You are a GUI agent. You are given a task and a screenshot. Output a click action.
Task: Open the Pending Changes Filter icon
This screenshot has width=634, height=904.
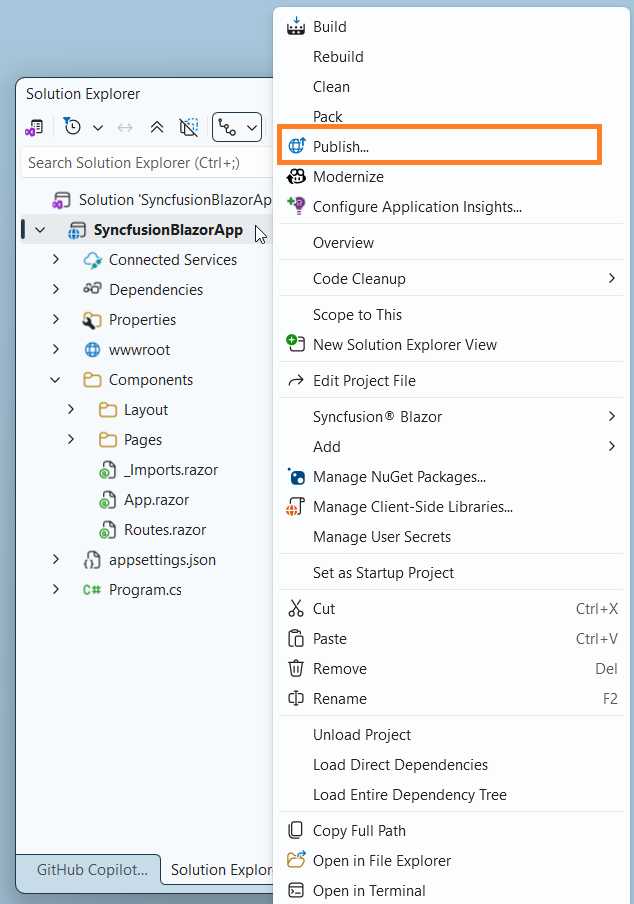pos(72,127)
